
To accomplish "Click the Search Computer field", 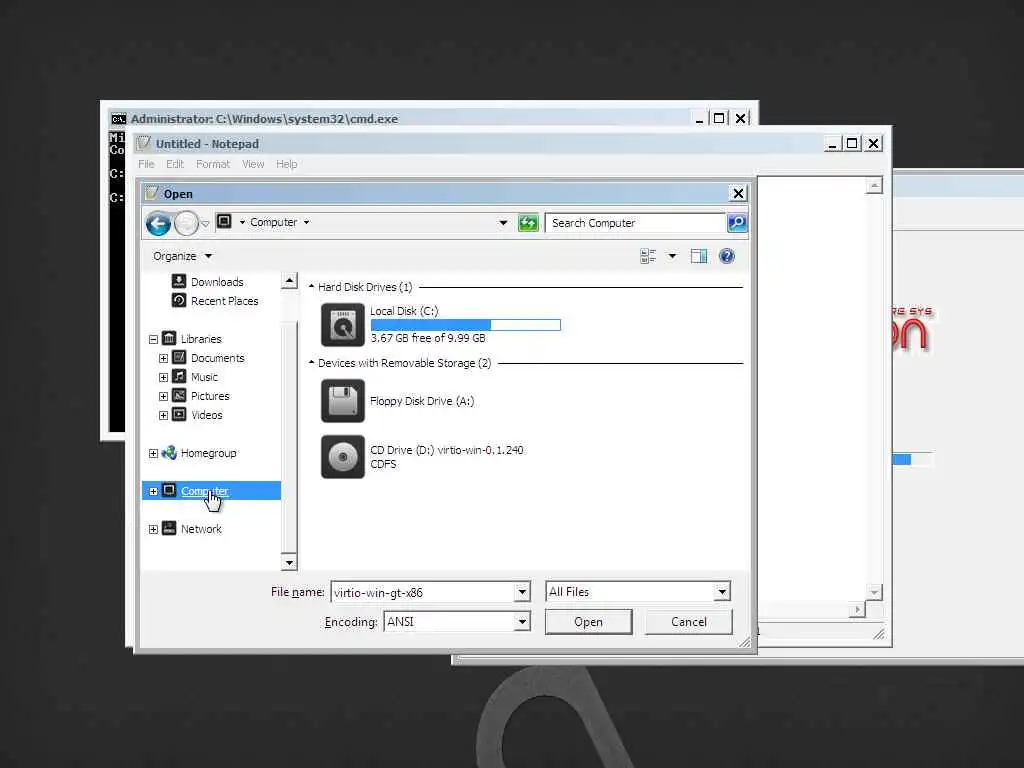I will 635,223.
